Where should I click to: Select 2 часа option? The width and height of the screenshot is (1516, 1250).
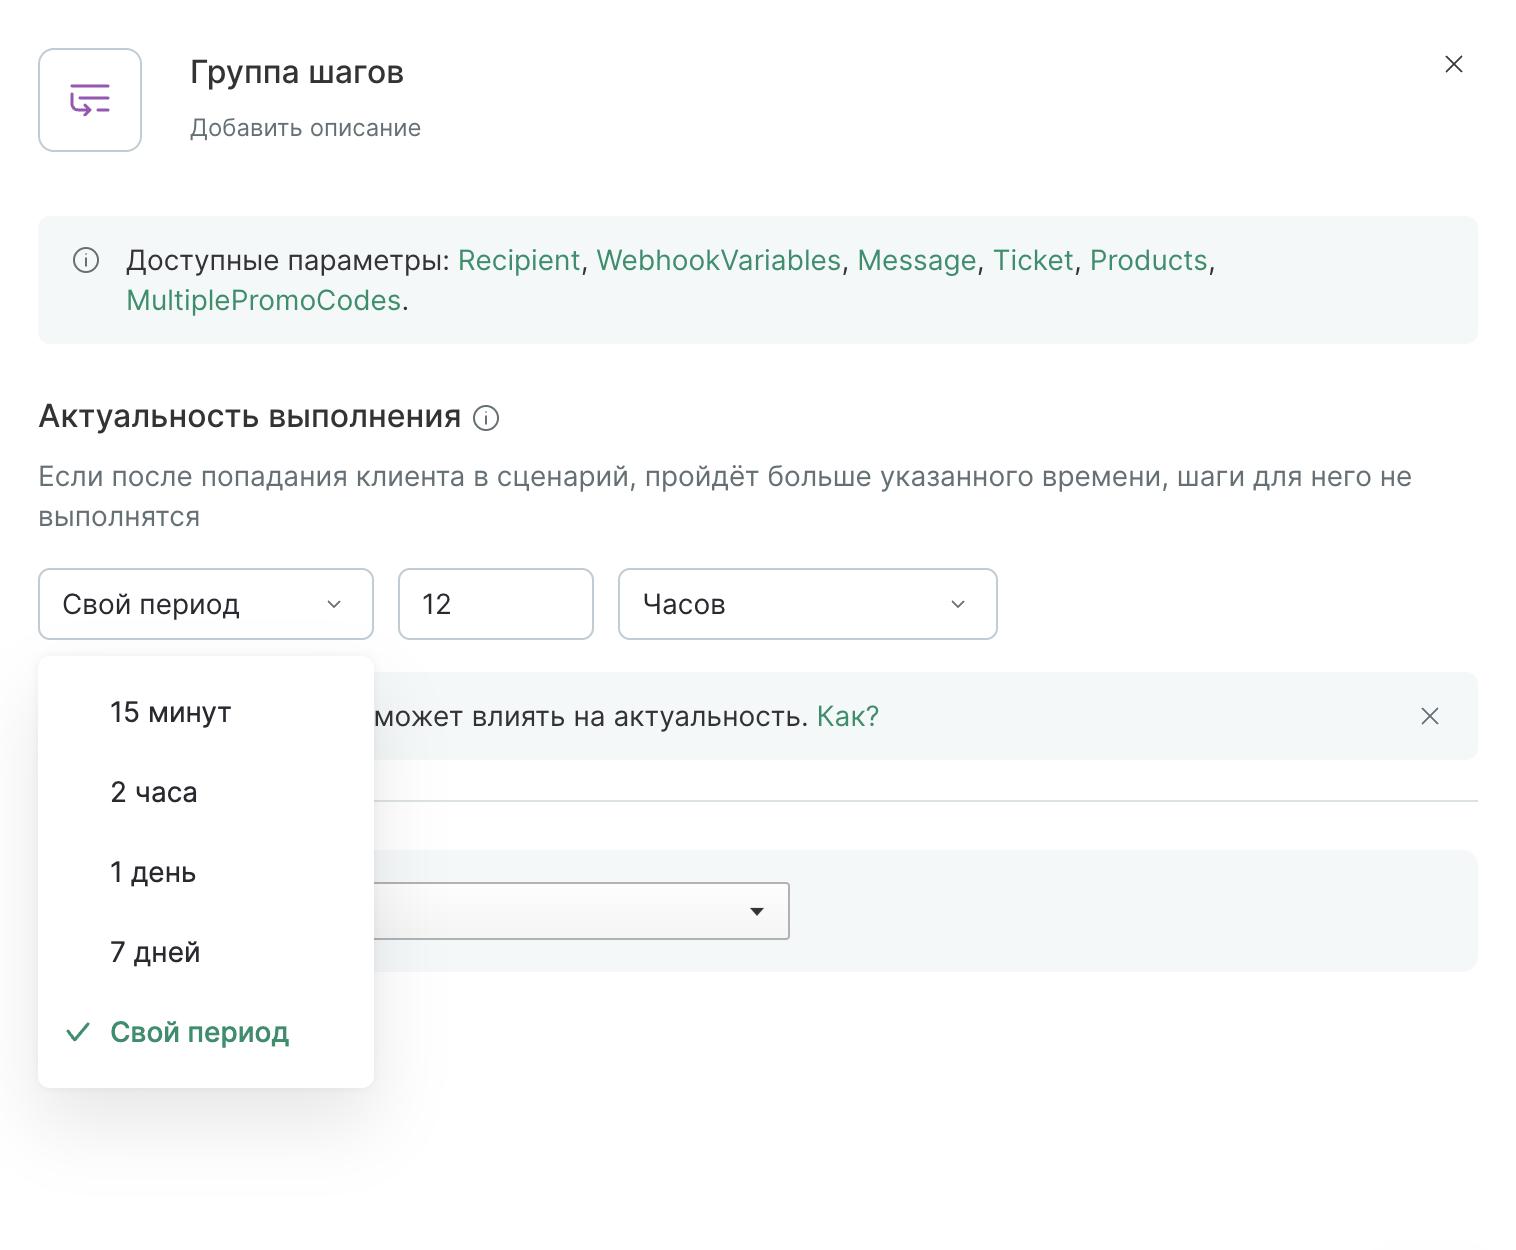[x=206, y=792]
